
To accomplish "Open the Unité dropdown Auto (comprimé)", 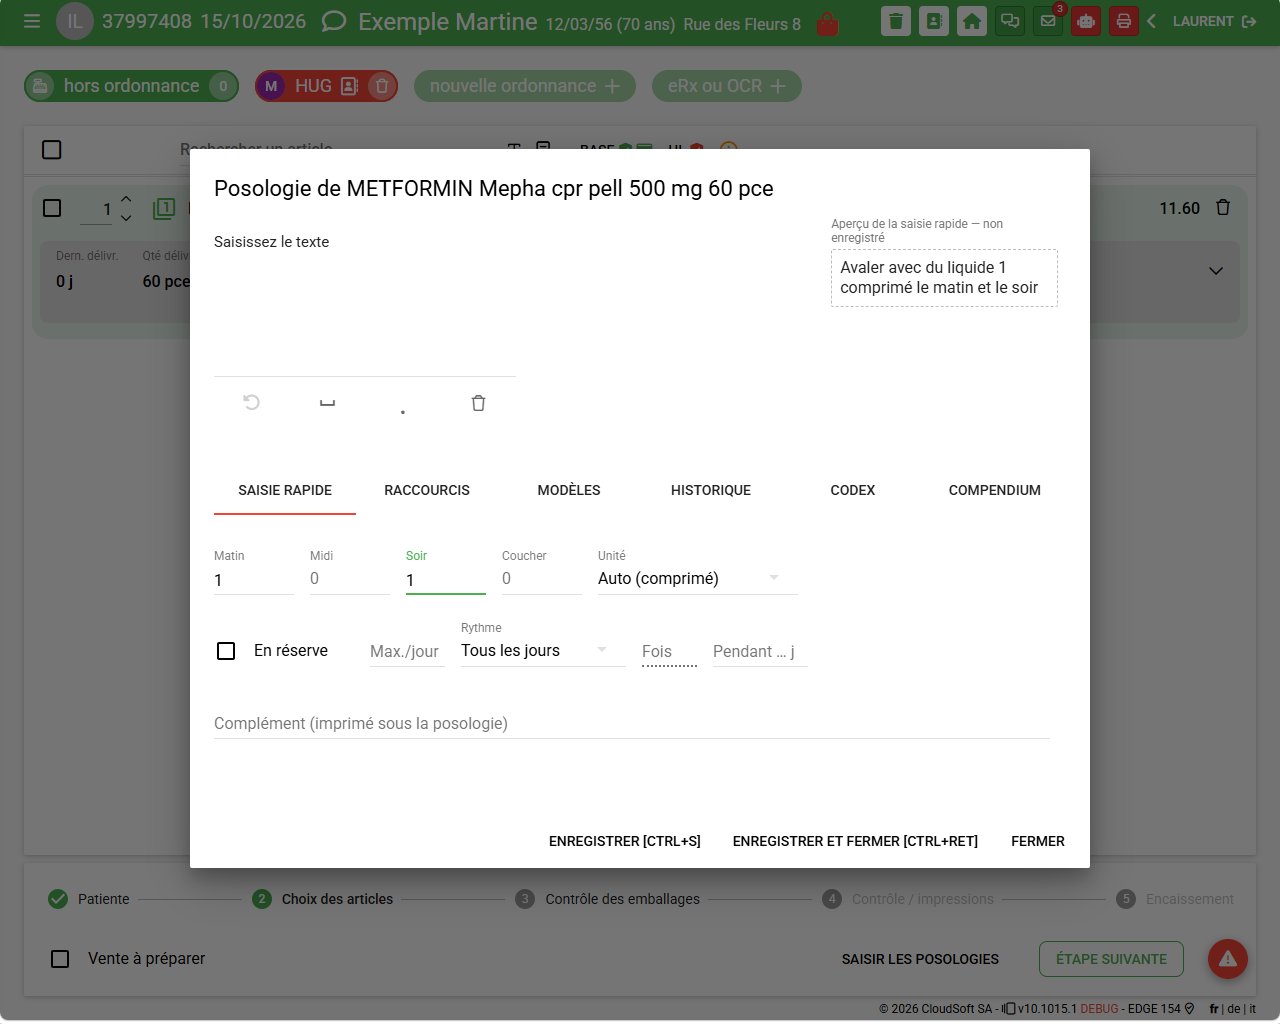I will [697, 579].
